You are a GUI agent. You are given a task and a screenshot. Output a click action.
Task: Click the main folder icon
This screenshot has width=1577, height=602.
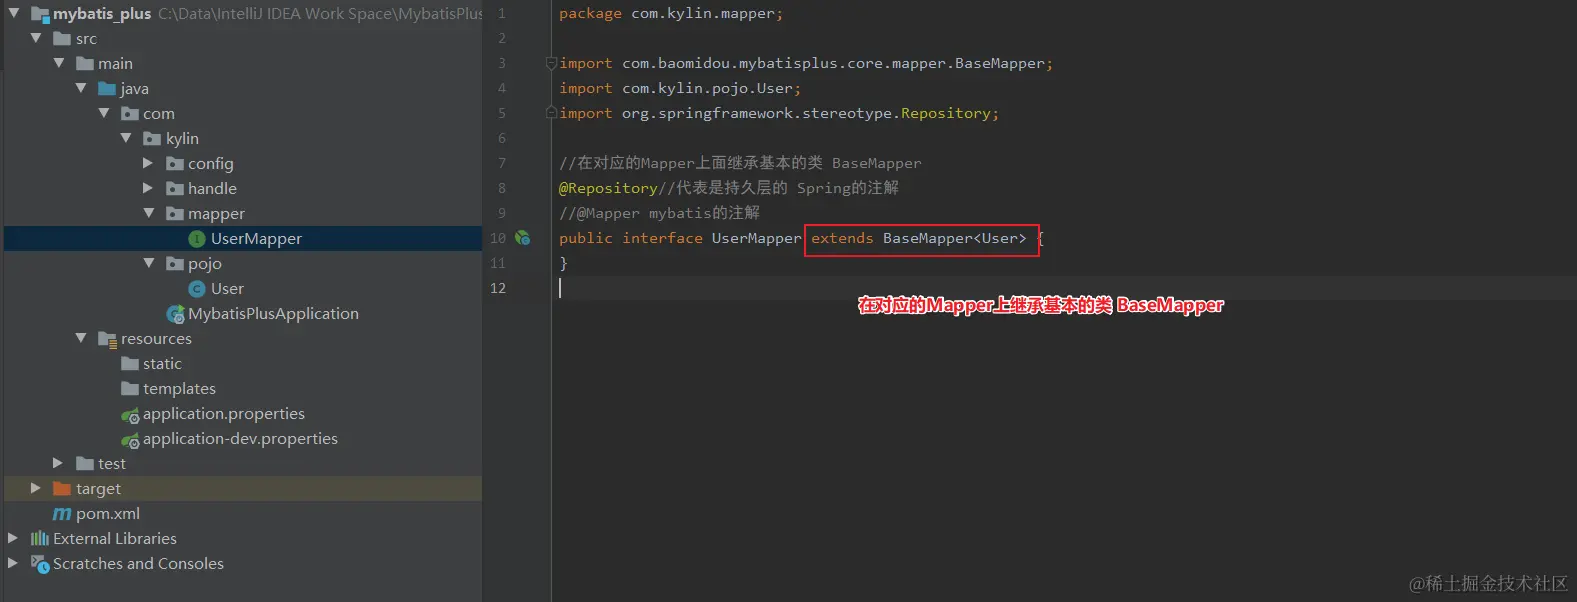pyautogui.click(x=85, y=63)
